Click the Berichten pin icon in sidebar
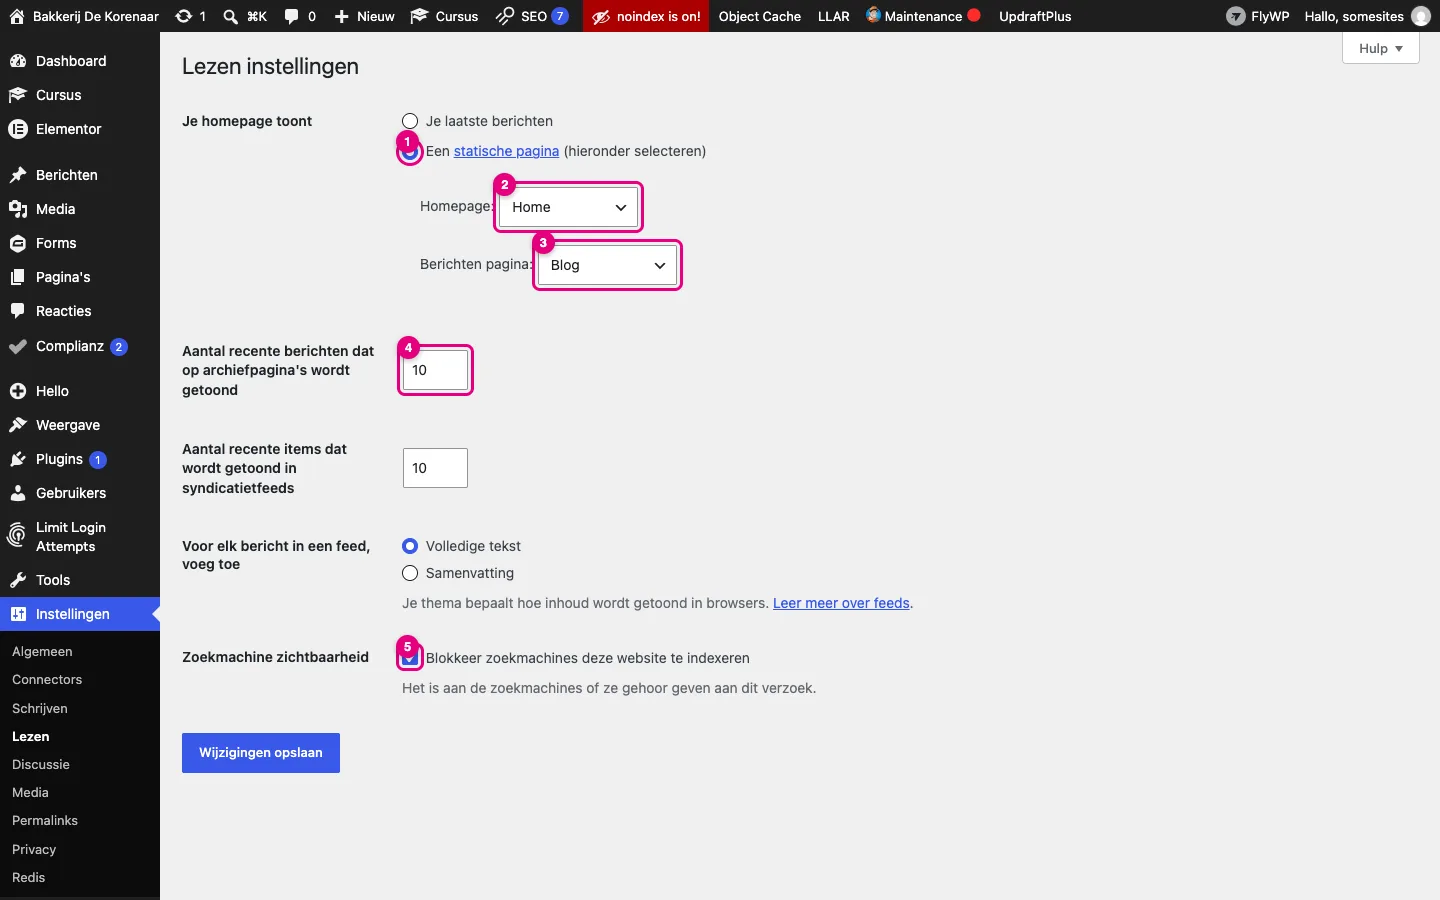 pos(18,175)
